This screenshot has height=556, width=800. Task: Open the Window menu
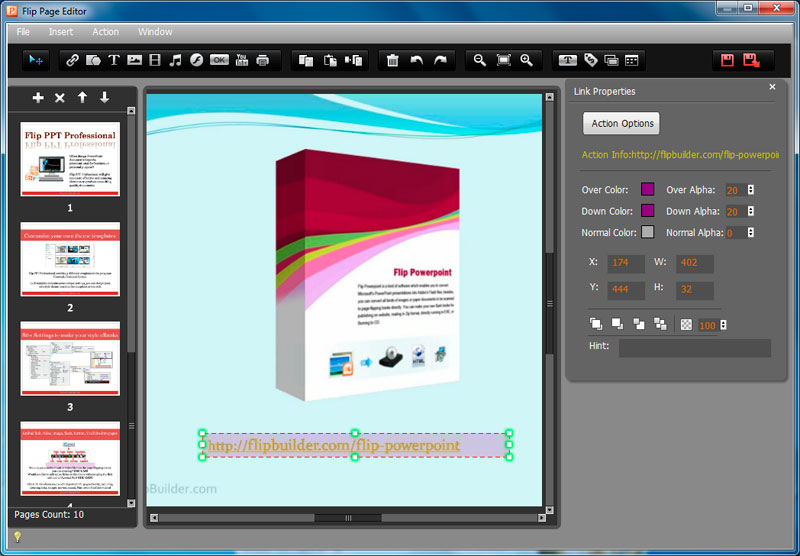pos(155,32)
